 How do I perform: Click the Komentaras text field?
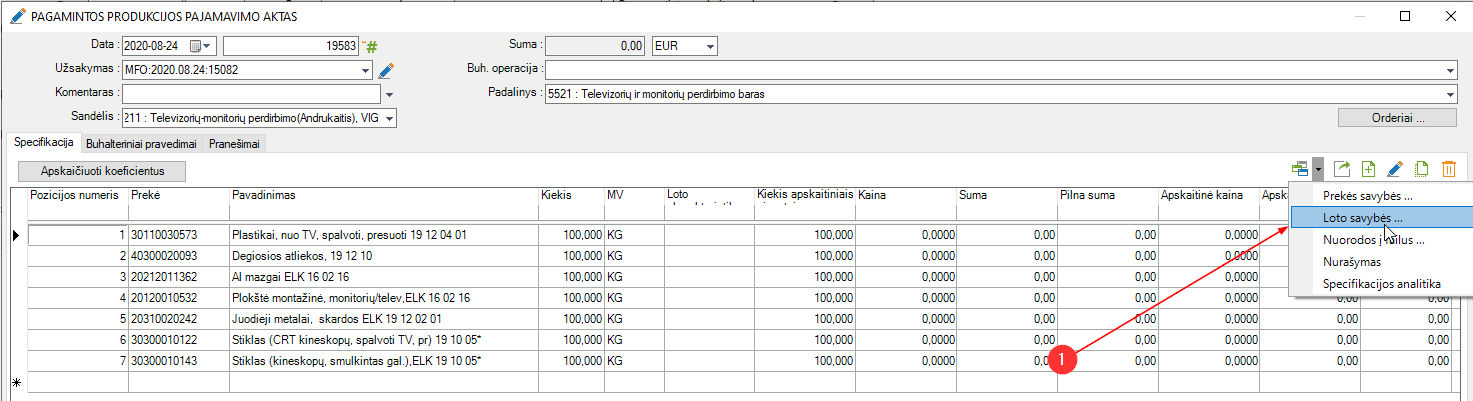251,94
